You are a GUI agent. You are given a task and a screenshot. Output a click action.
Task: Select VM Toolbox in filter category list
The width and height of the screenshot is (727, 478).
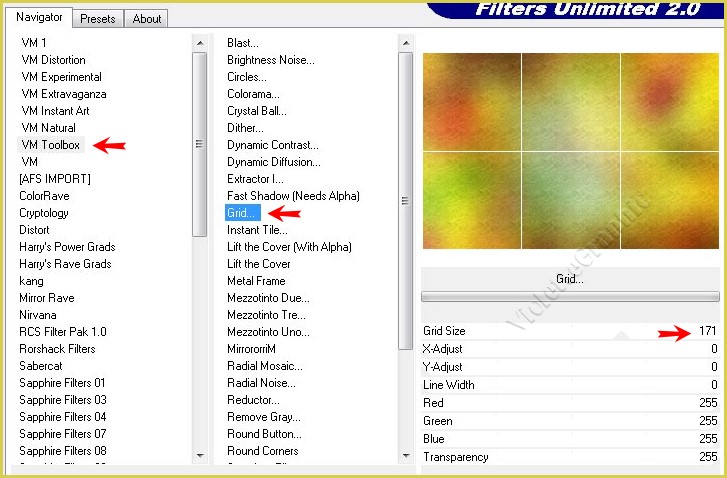(x=50, y=145)
